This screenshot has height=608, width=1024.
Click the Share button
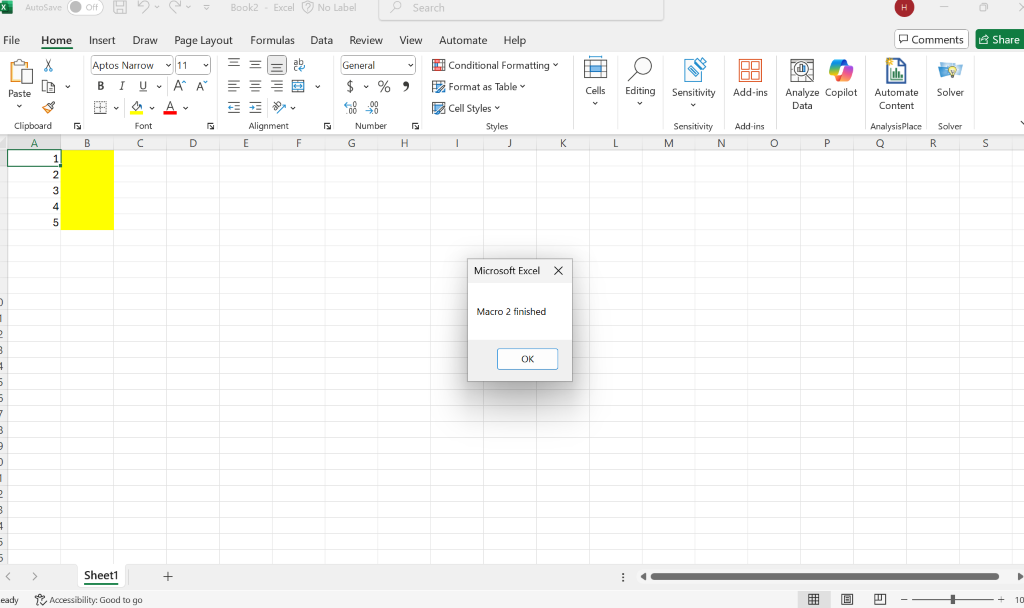coord(999,39)
